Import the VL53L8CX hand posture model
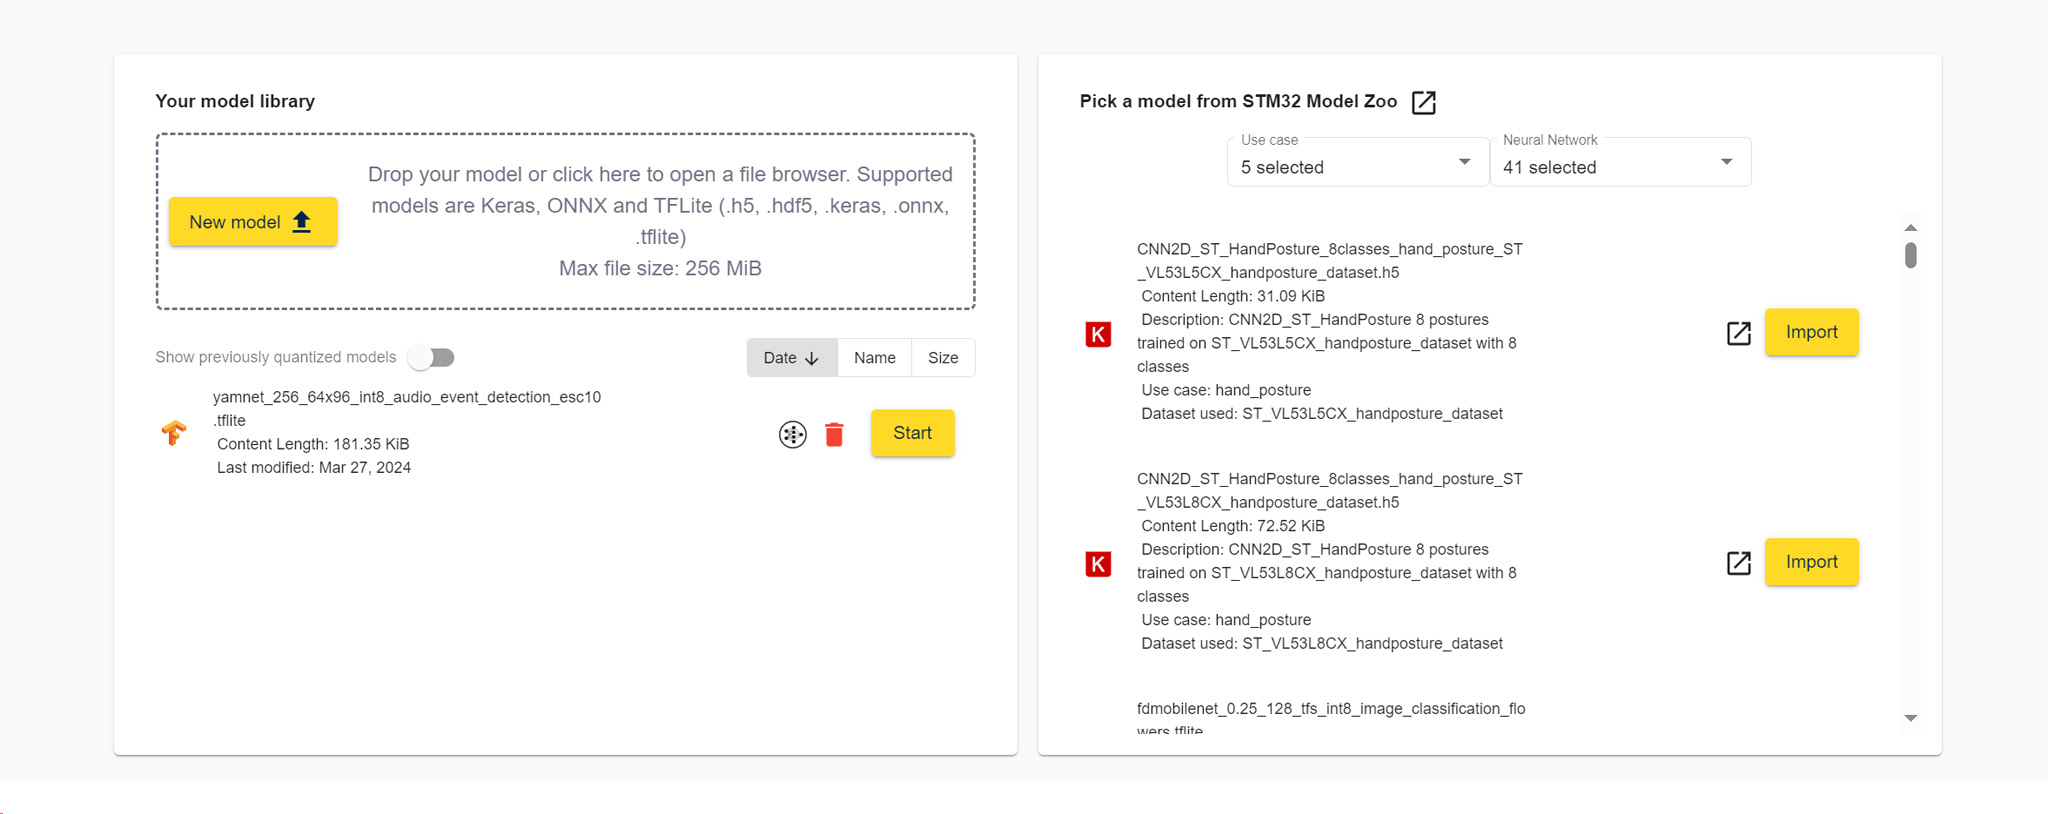 1811,562
